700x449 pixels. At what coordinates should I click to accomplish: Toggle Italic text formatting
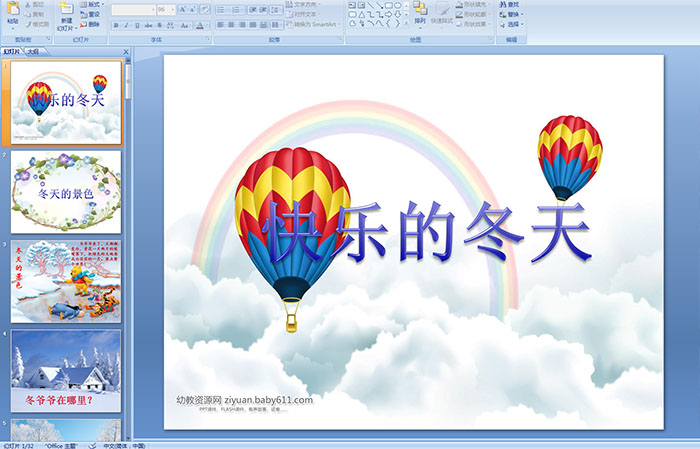126,24
